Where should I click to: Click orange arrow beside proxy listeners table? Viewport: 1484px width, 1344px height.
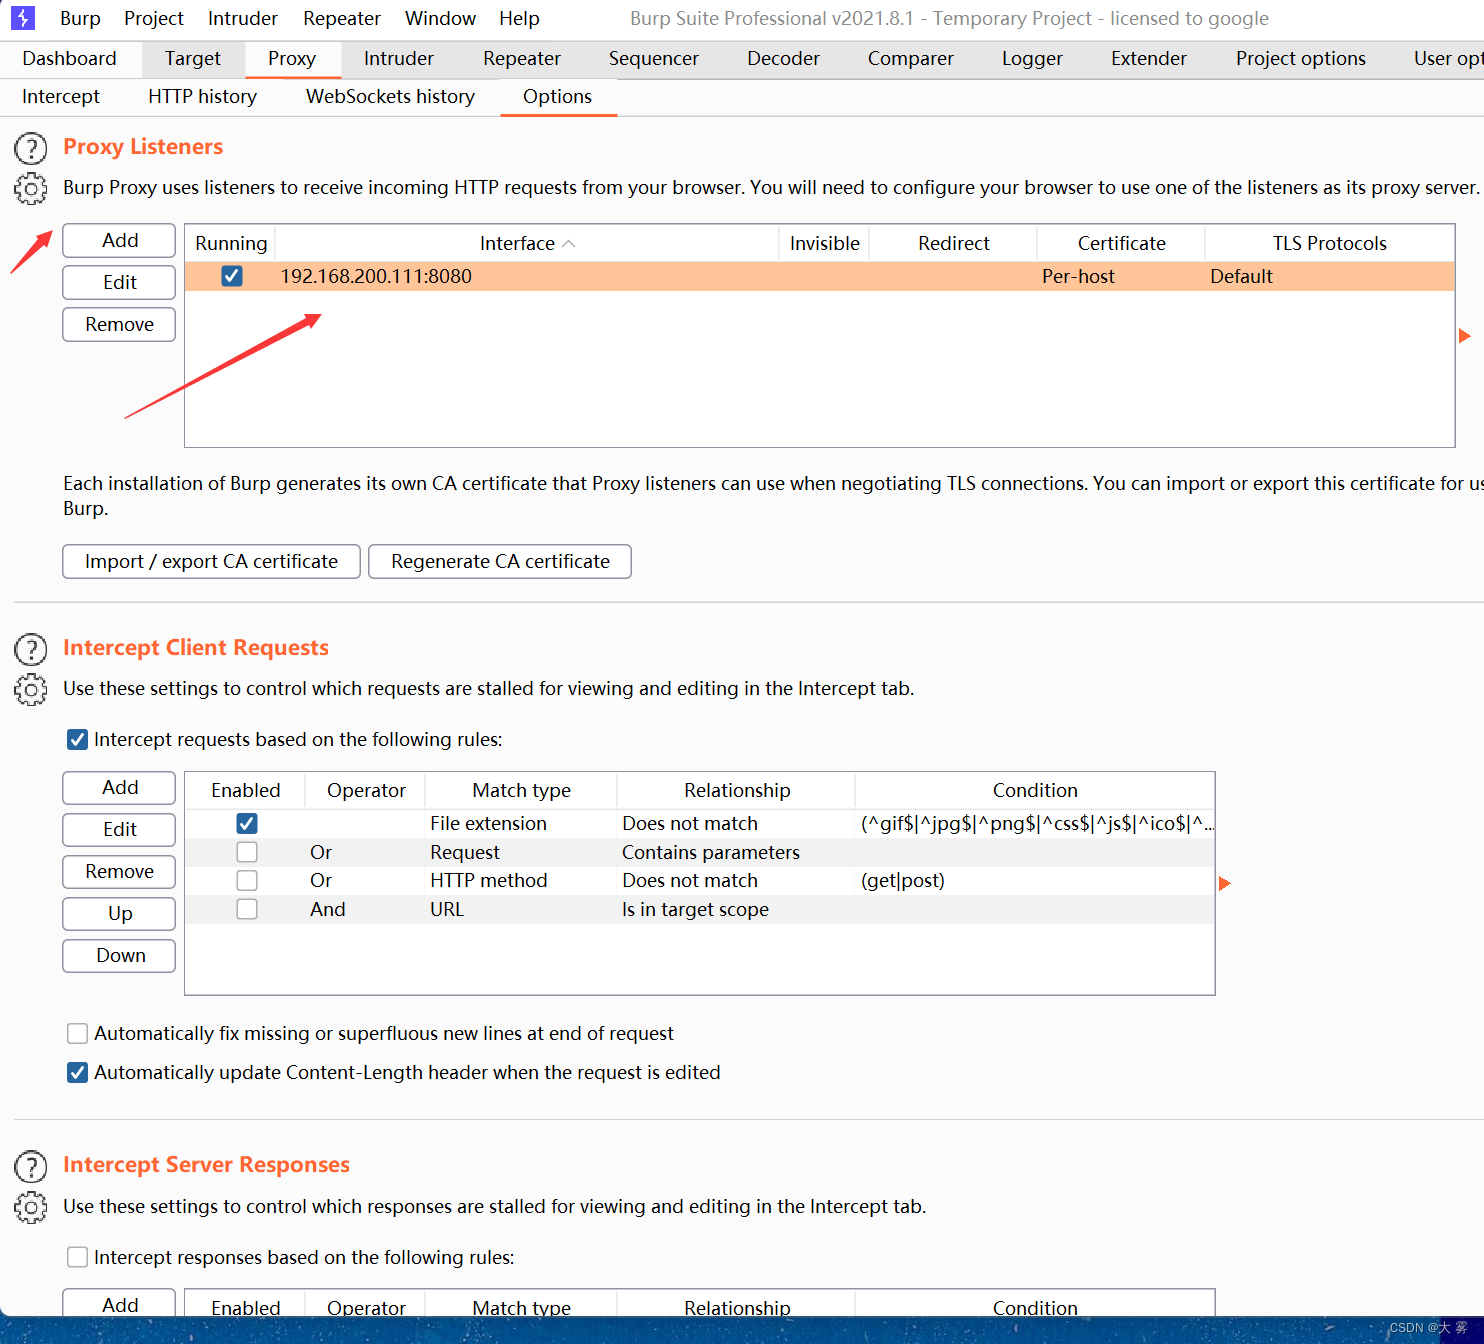(x=1465, y=336)
